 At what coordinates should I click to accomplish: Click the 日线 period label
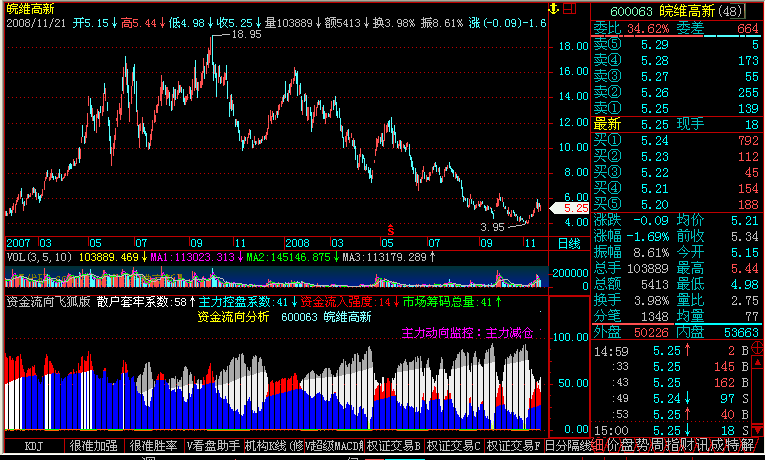tap(569, 243)
